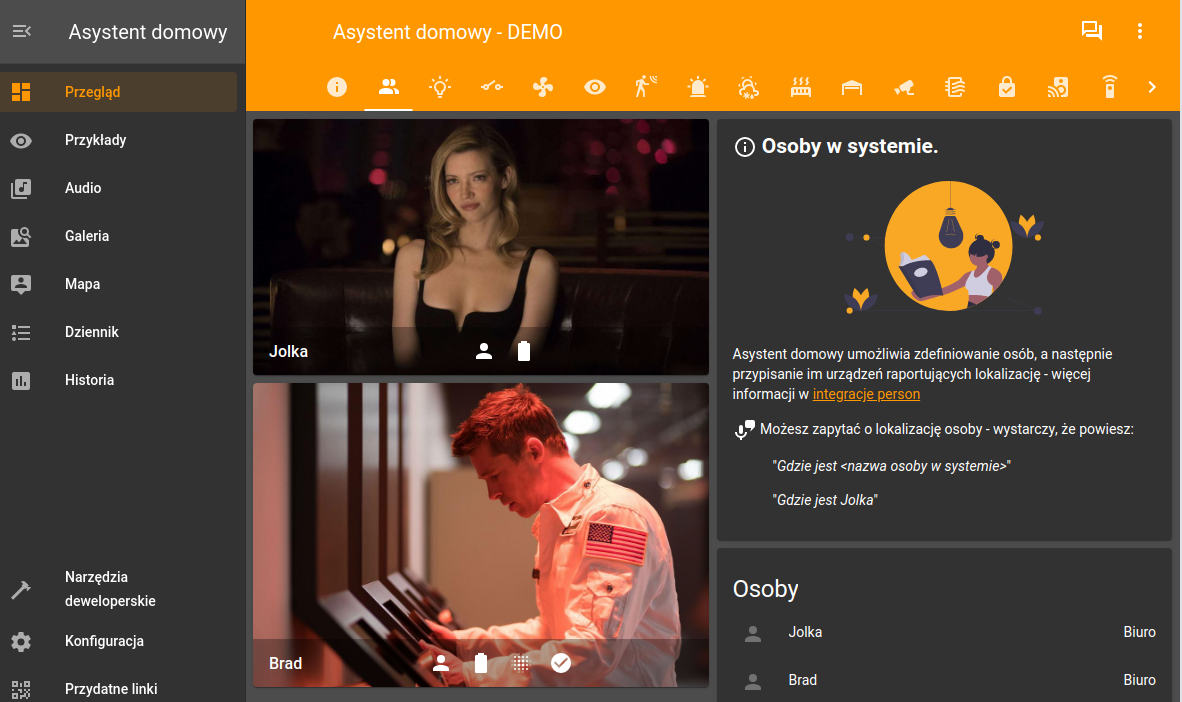Image resolution: width=1182 pixels, height=702 pixels.
Task: Go to Przykłady in the sidebar
Action: [x=118, y=140]
